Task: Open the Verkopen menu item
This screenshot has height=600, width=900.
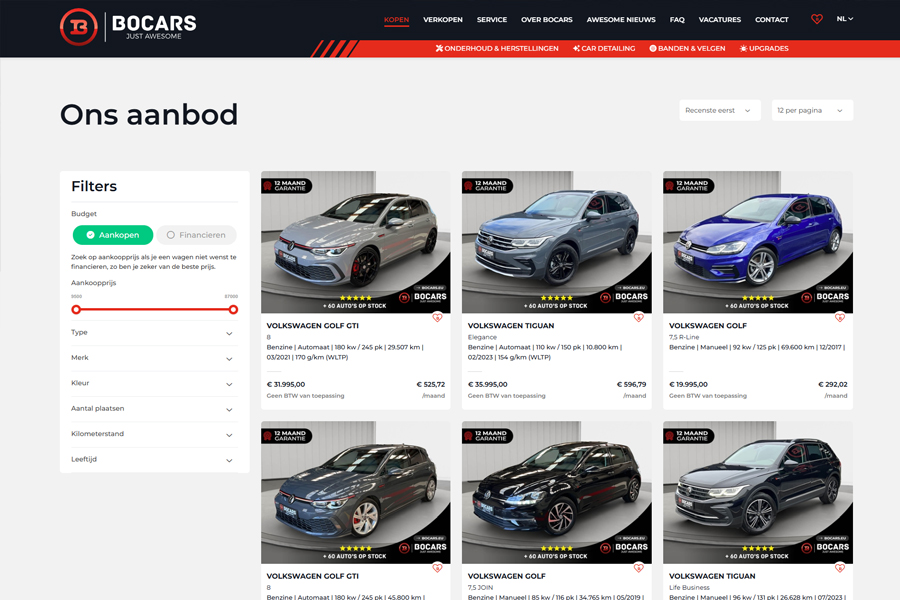Action: click(443, 20)
